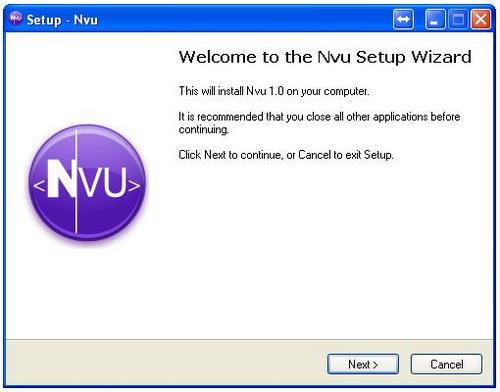
Task: Minimize the Setup - Nvu window
Action: click(x=435, y=19)
